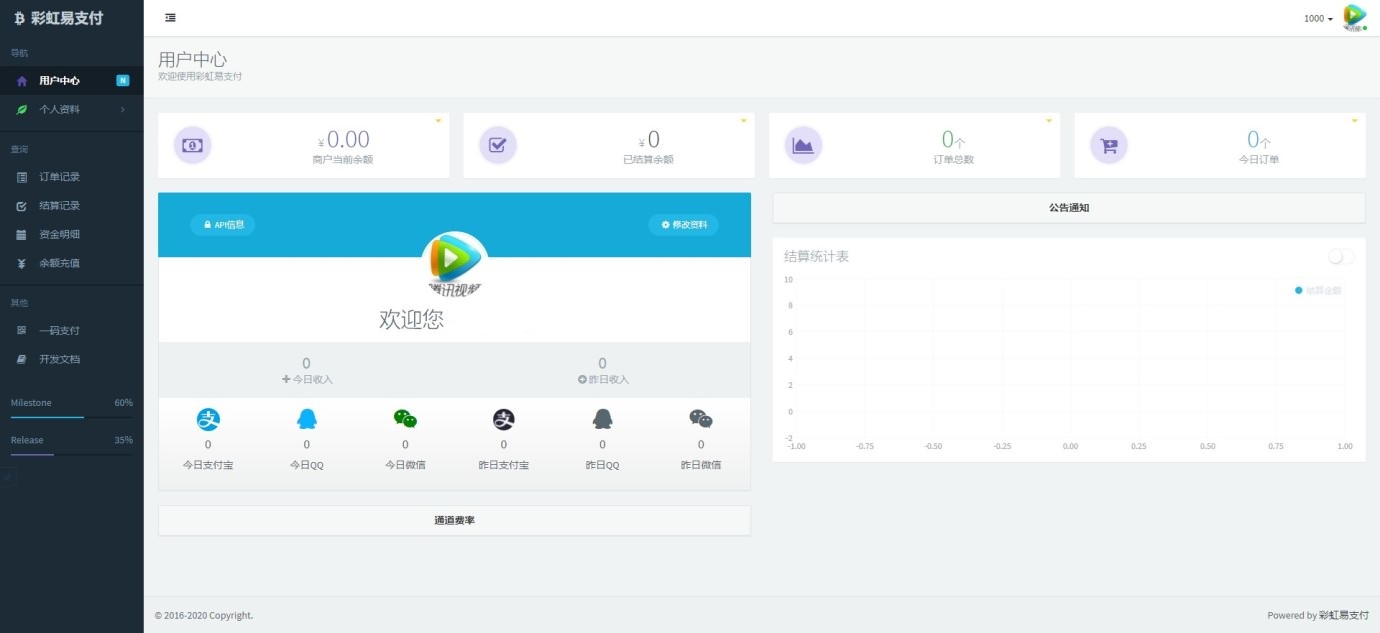Click the ¥0.00 balance value
This screenshot has height=633, width=1380.
[x=343, y=140]
